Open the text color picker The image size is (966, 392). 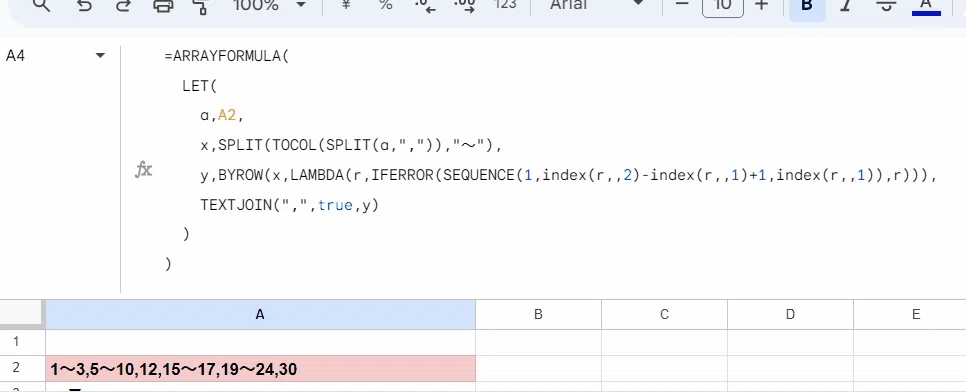pos(926,7)
